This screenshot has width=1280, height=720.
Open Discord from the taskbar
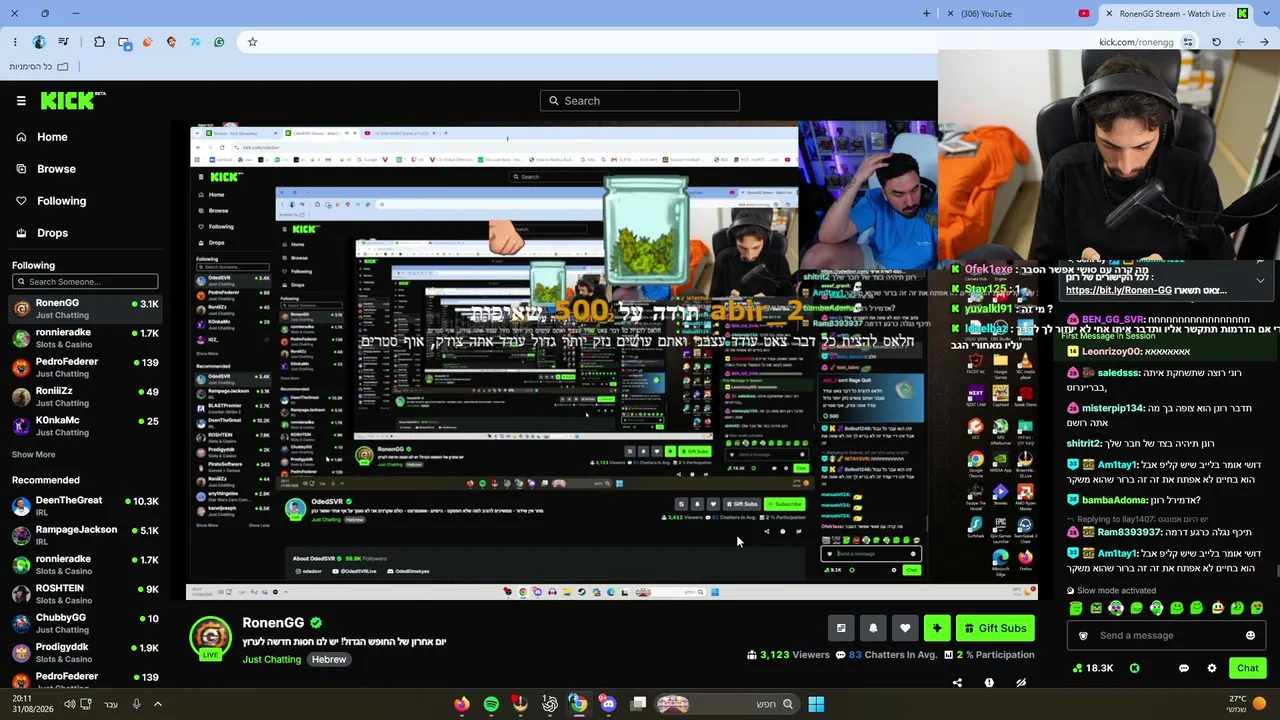click(608, 704)
